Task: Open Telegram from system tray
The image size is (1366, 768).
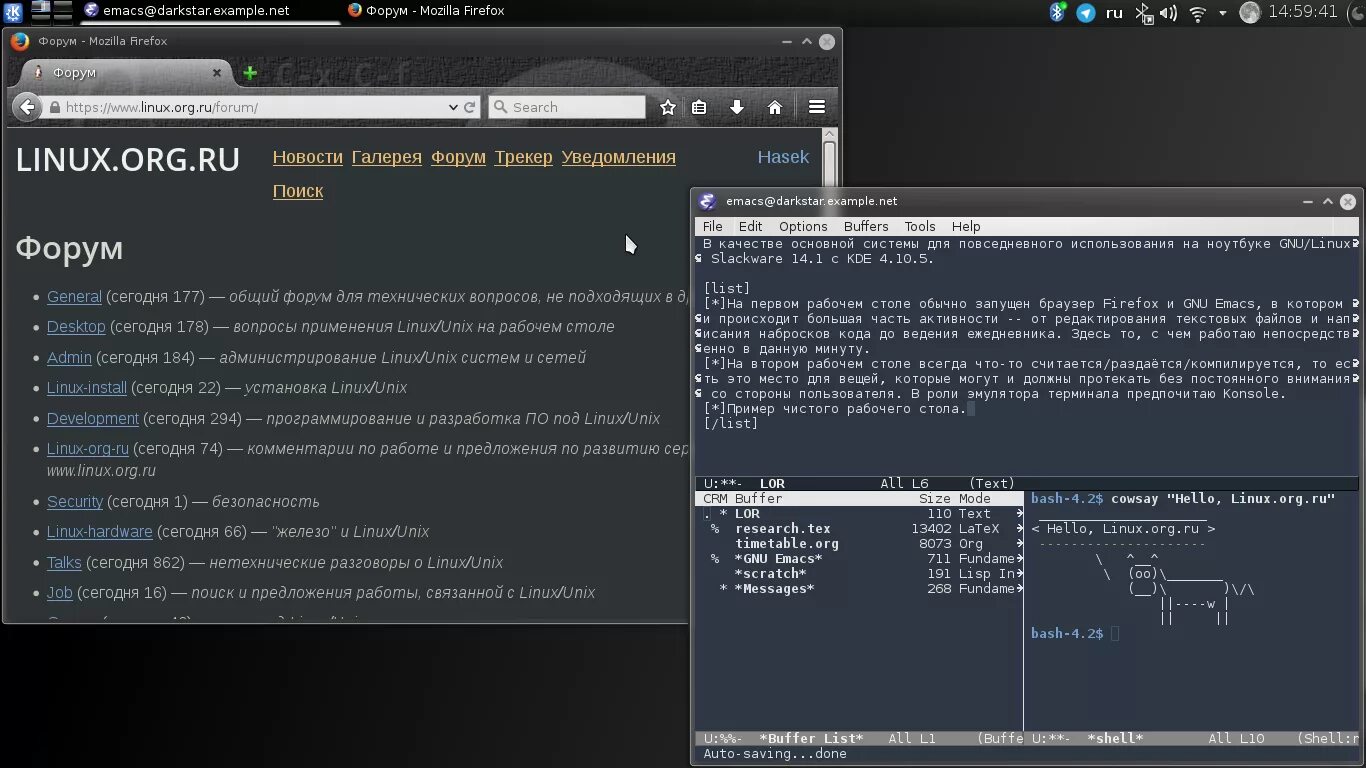Action: pyautogui.click(x=1085, y=13)
